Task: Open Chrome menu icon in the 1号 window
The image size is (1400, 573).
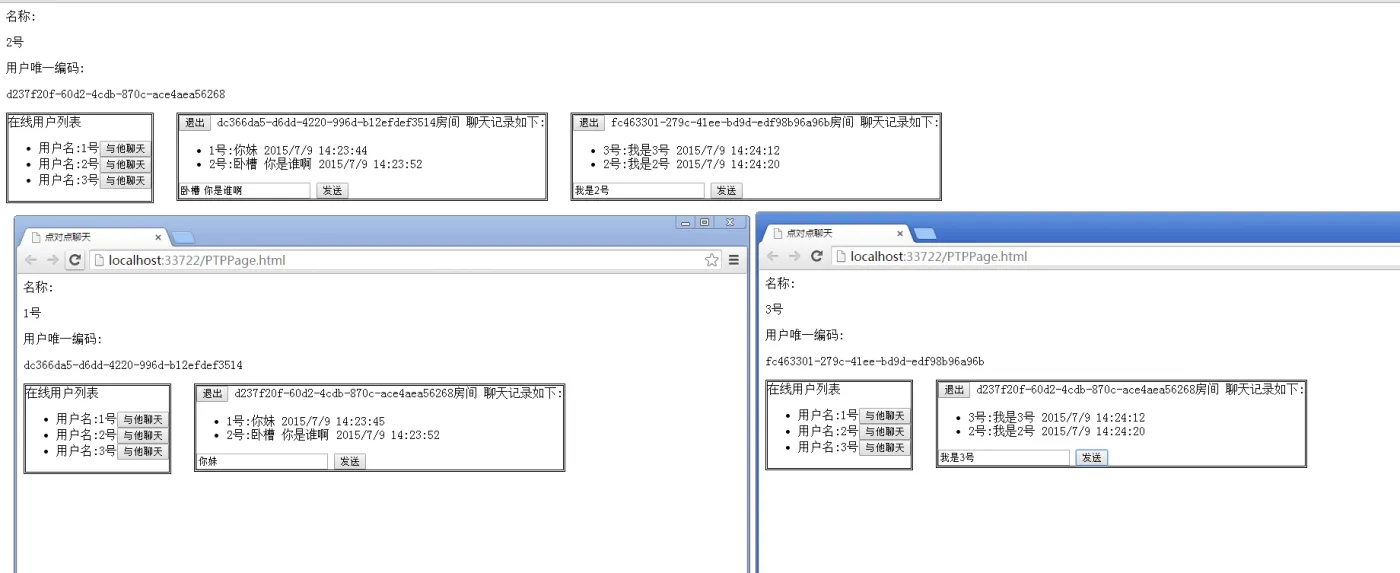Action: 733,260
